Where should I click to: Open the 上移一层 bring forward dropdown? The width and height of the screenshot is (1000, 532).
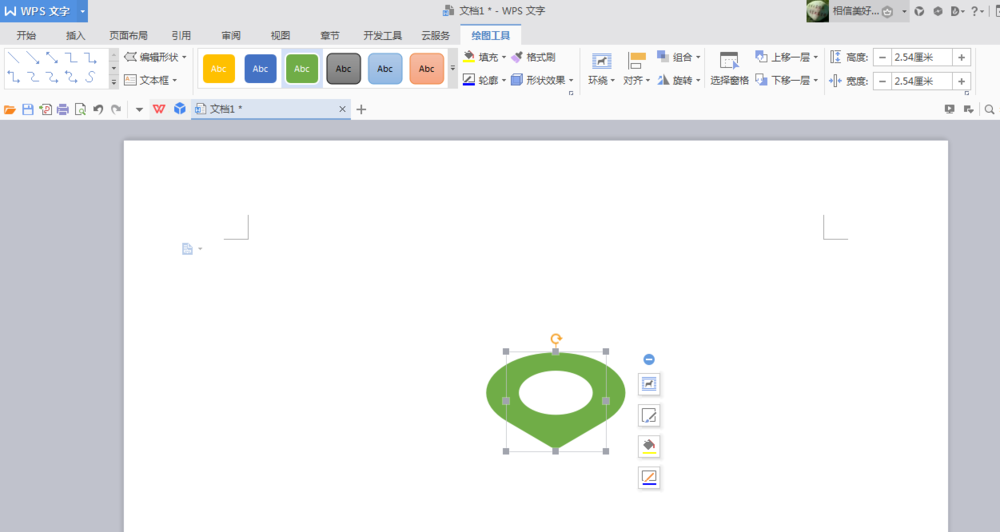[816, 57]
